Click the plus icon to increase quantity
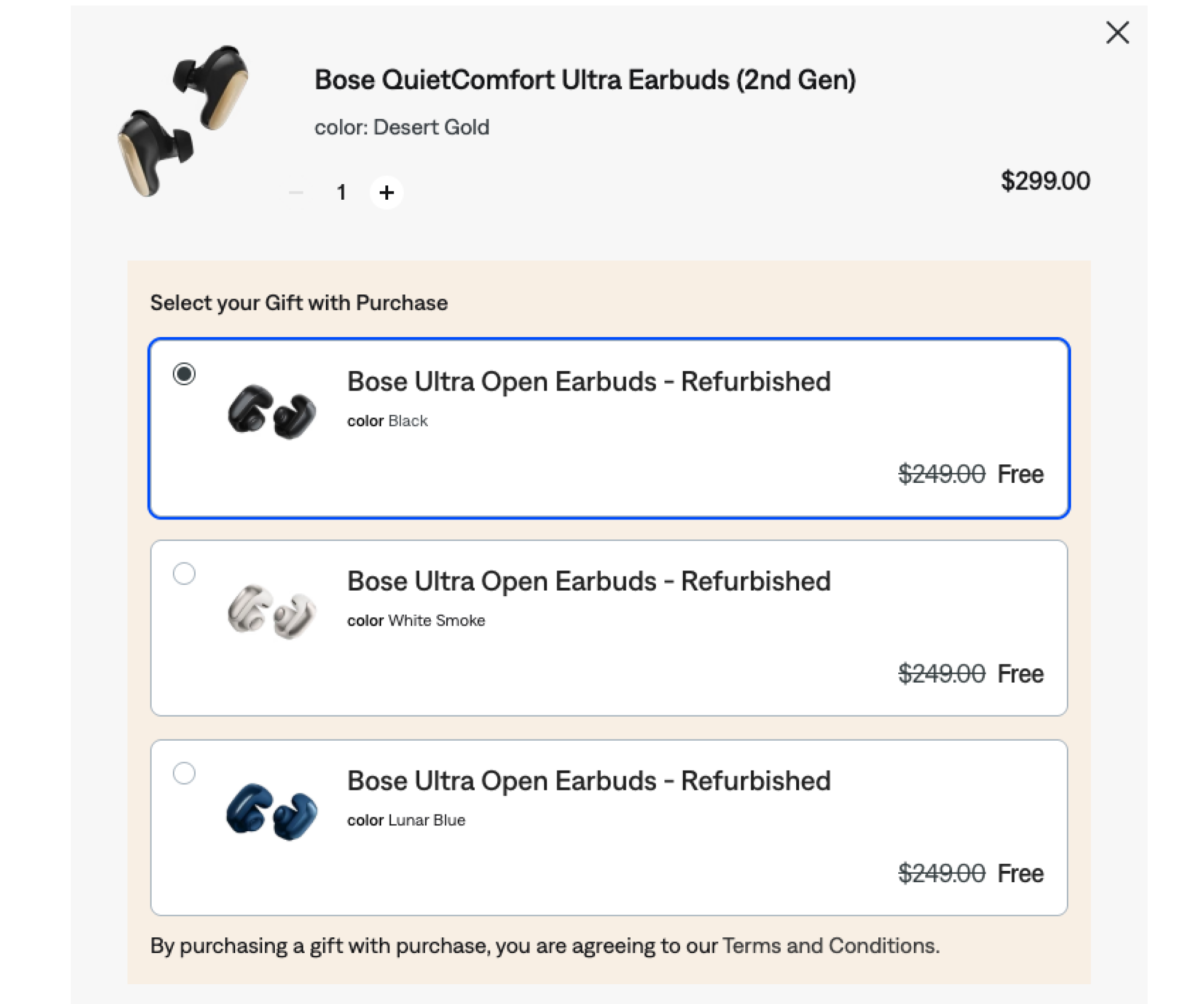The width and height of the screenshot is (1200, 1004). pos(386,192)
